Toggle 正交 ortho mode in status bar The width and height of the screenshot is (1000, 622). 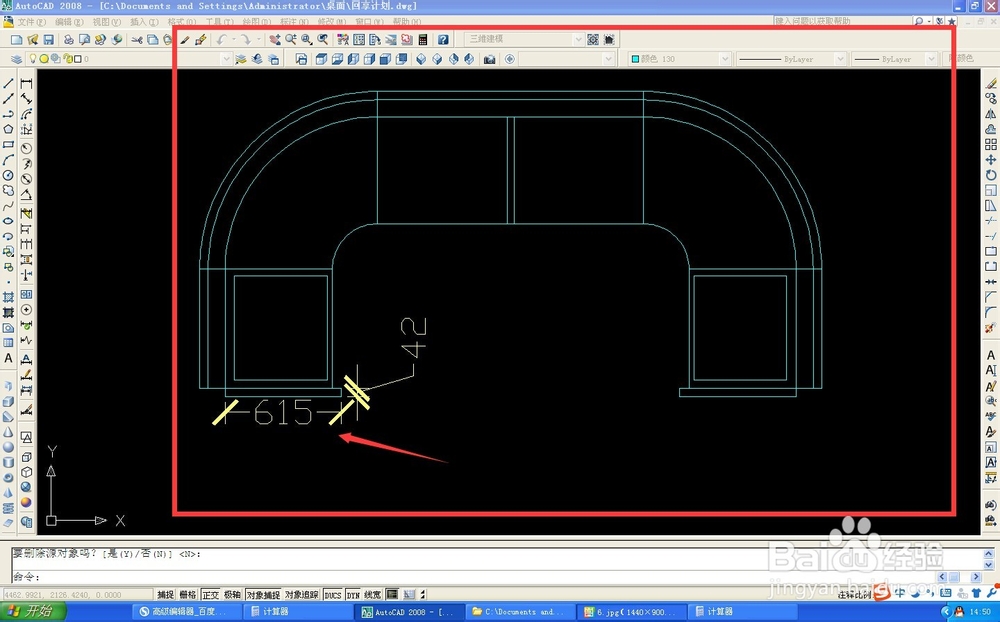[210, 595]
